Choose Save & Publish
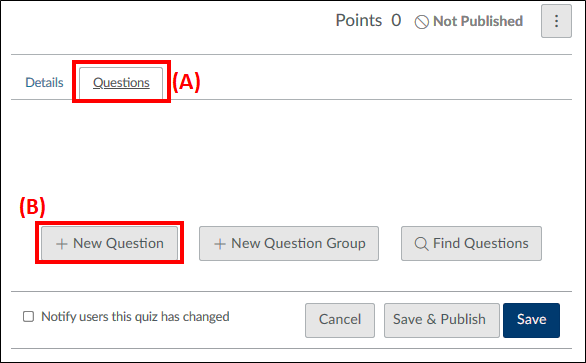This screenshot has width=586, height=363. [442, 320]
